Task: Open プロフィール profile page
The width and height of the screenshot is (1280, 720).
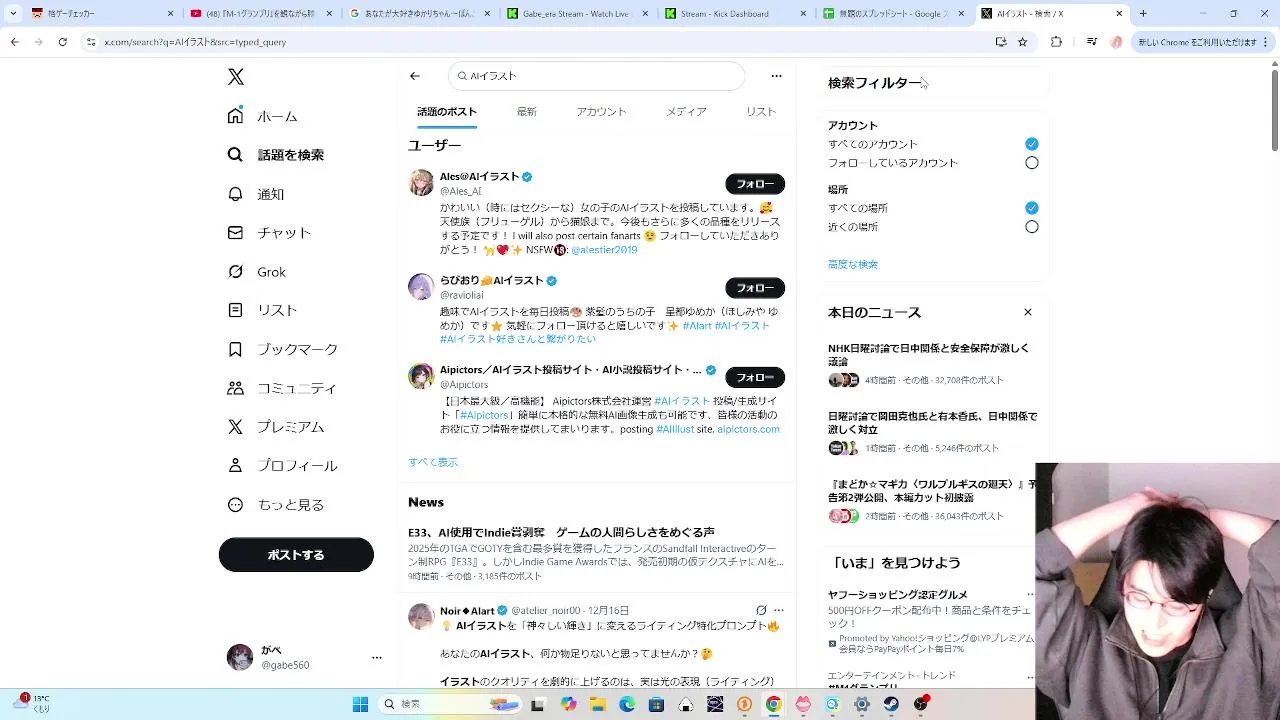Action: tap(282, 465)
